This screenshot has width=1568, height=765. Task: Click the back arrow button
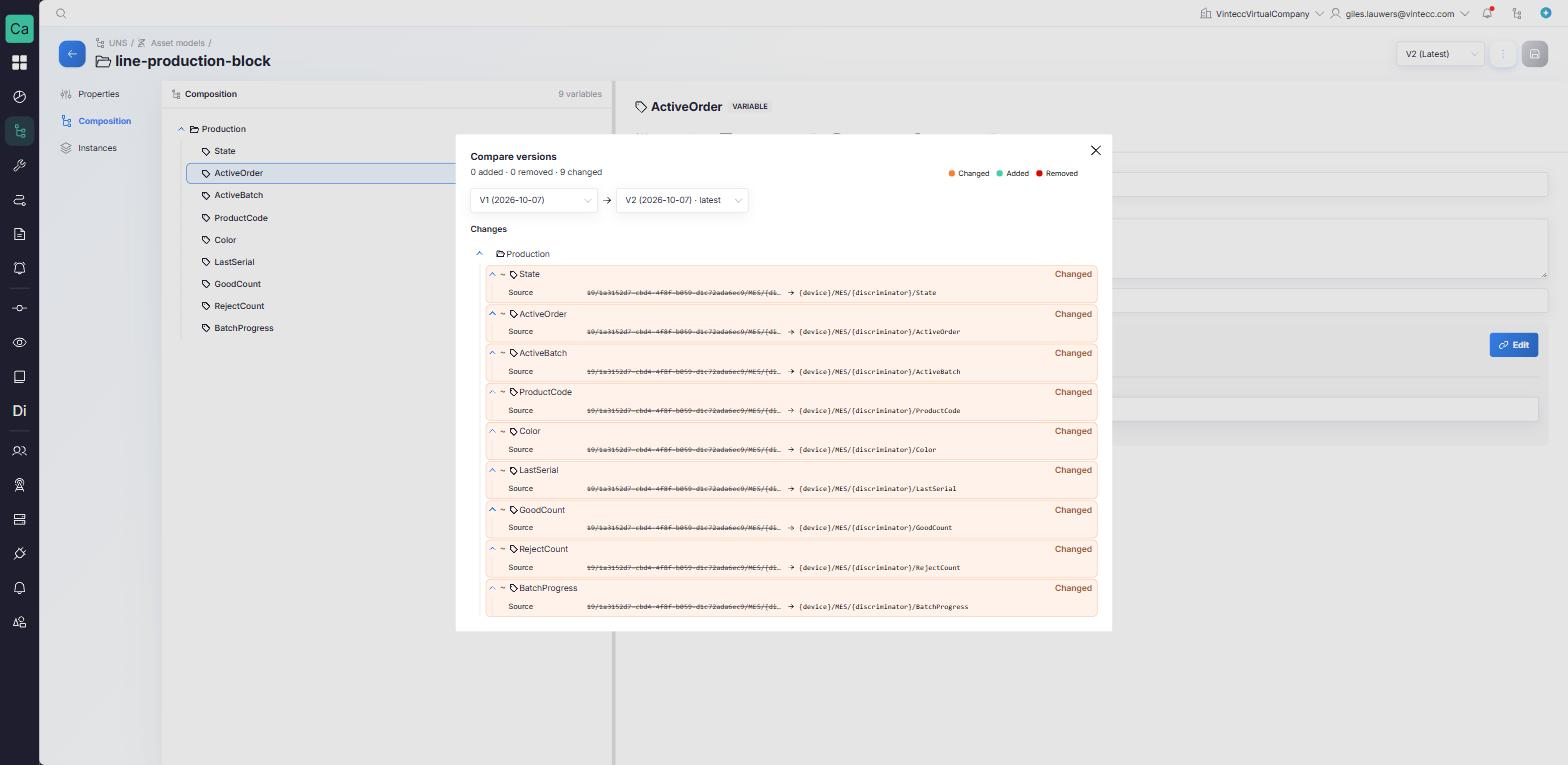point(72,54)
